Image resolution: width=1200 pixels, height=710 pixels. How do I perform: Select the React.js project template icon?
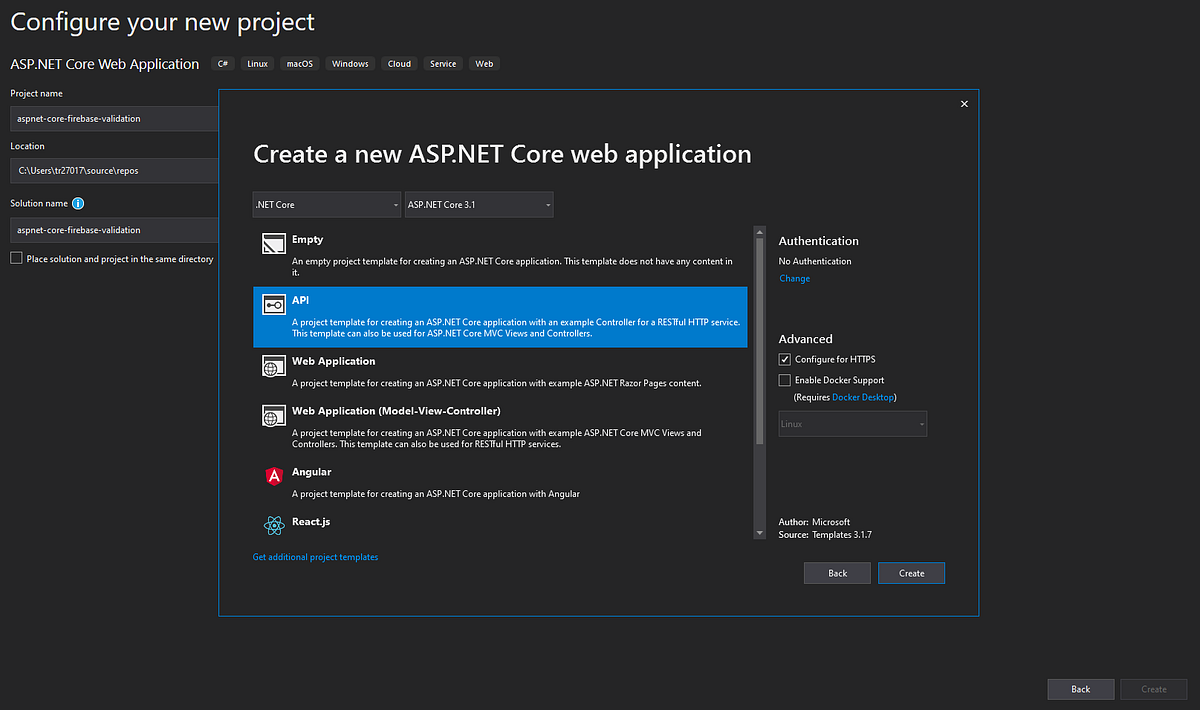pos(274,525)
